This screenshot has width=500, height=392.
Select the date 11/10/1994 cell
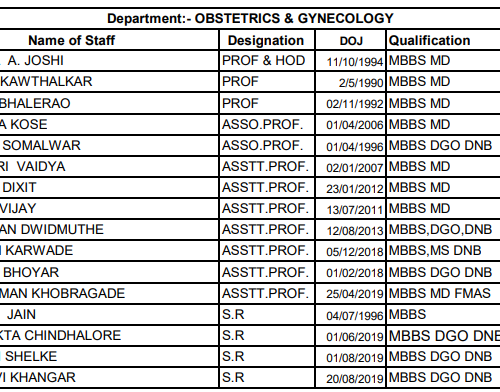351,61
